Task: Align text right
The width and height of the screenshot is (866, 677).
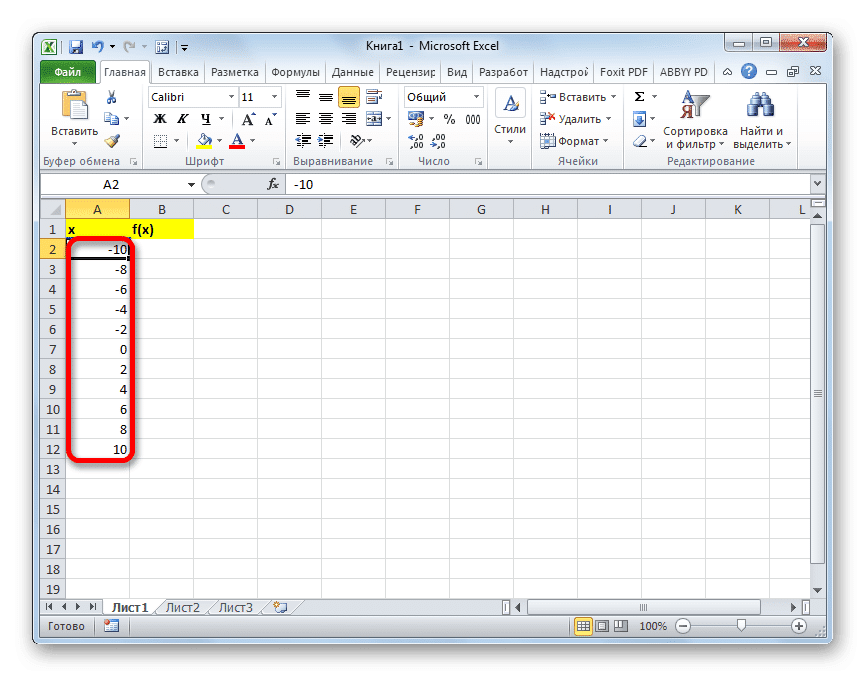Action: [348, 119]
